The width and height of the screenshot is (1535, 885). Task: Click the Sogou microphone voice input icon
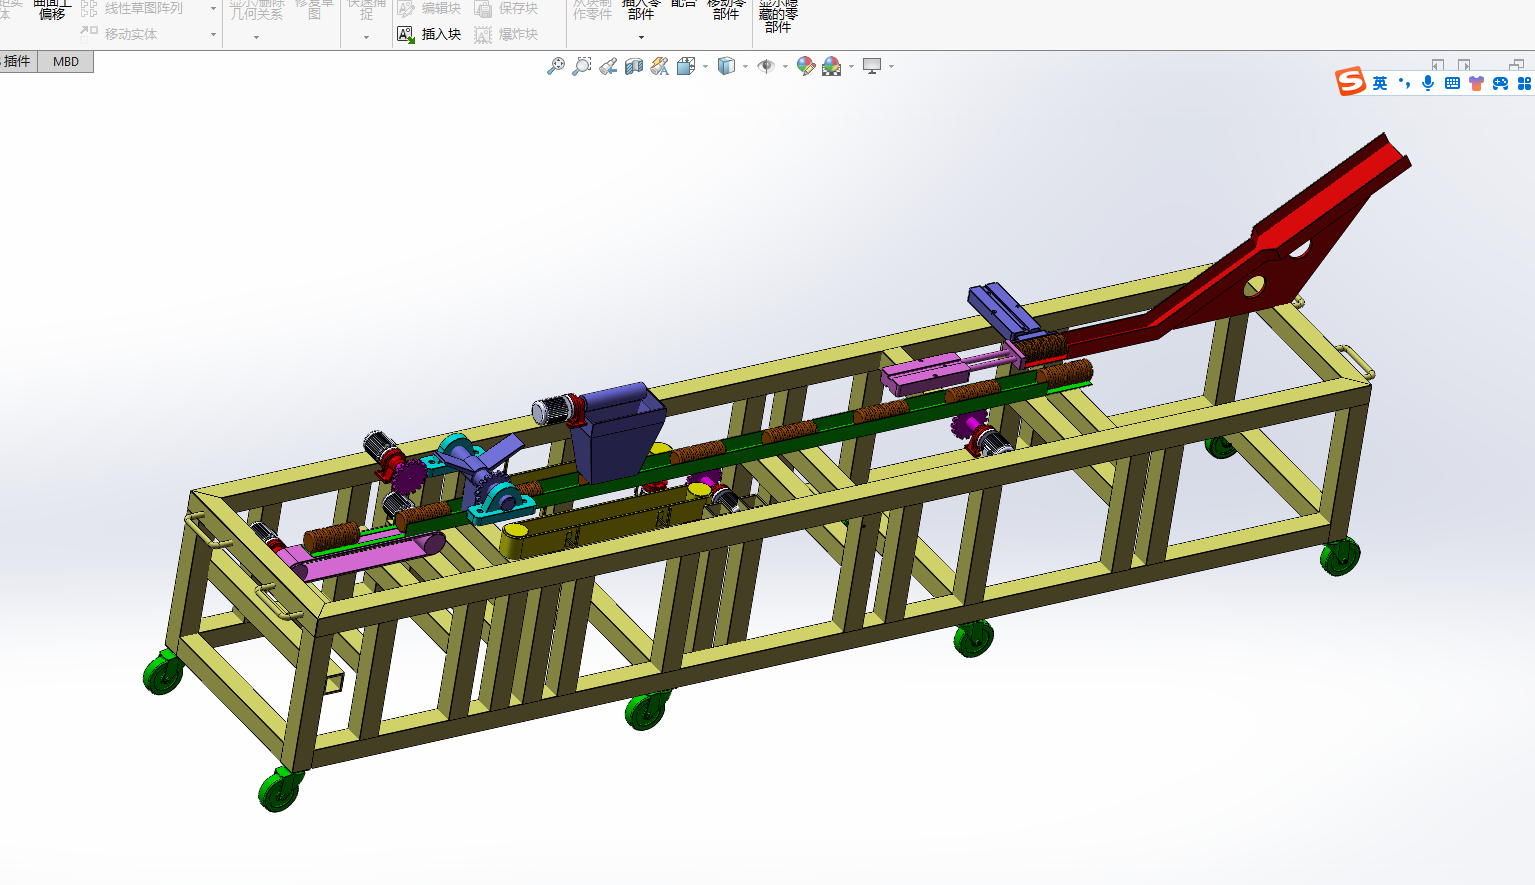1428,83
